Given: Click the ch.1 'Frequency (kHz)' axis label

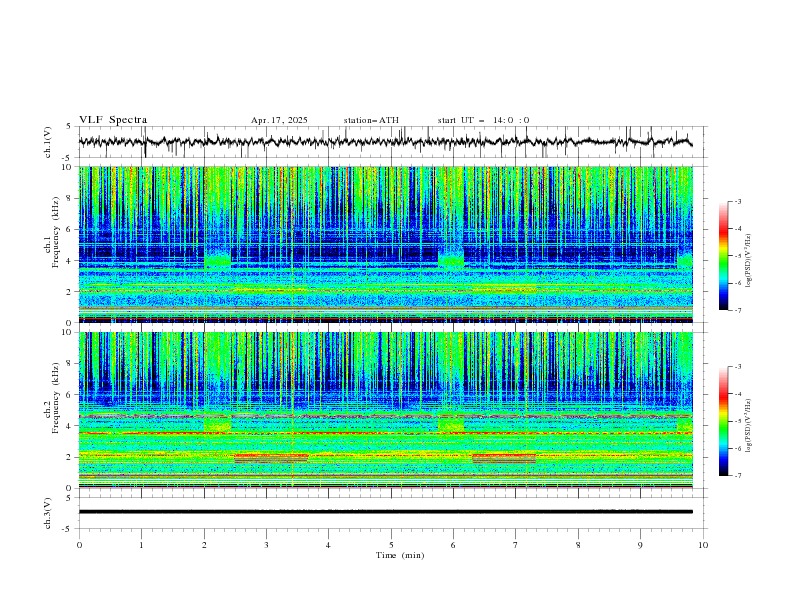Looking at the screenshot, I should pyautogui.click(x=56, y=233).
